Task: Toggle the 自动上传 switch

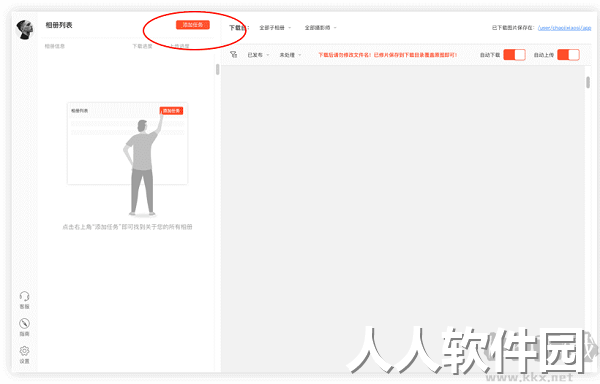Action: point(568,55)
